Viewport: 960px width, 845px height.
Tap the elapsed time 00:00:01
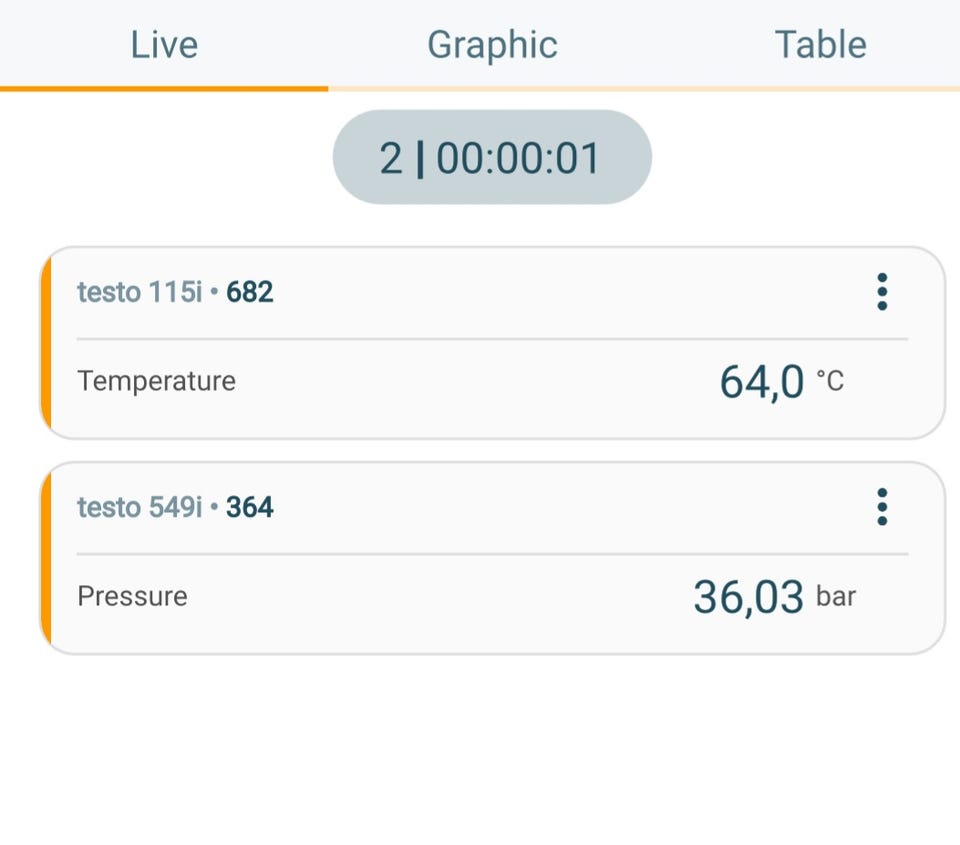[x=518, y=159]
